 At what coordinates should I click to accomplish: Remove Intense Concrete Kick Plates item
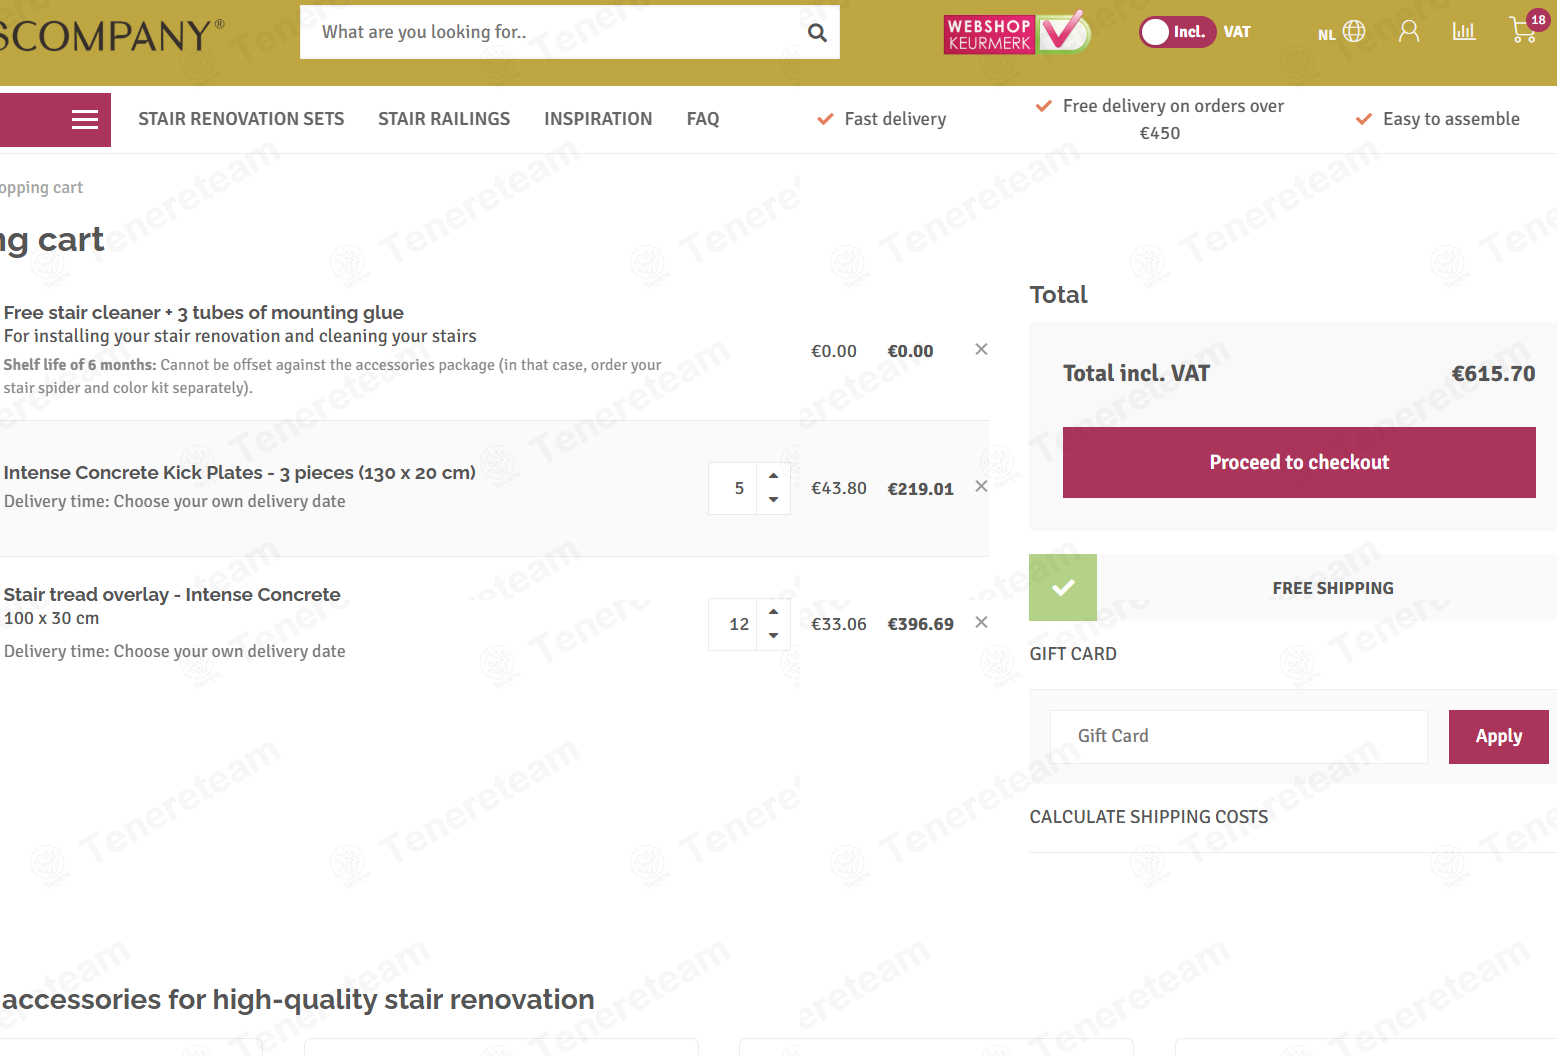(981, 486)
